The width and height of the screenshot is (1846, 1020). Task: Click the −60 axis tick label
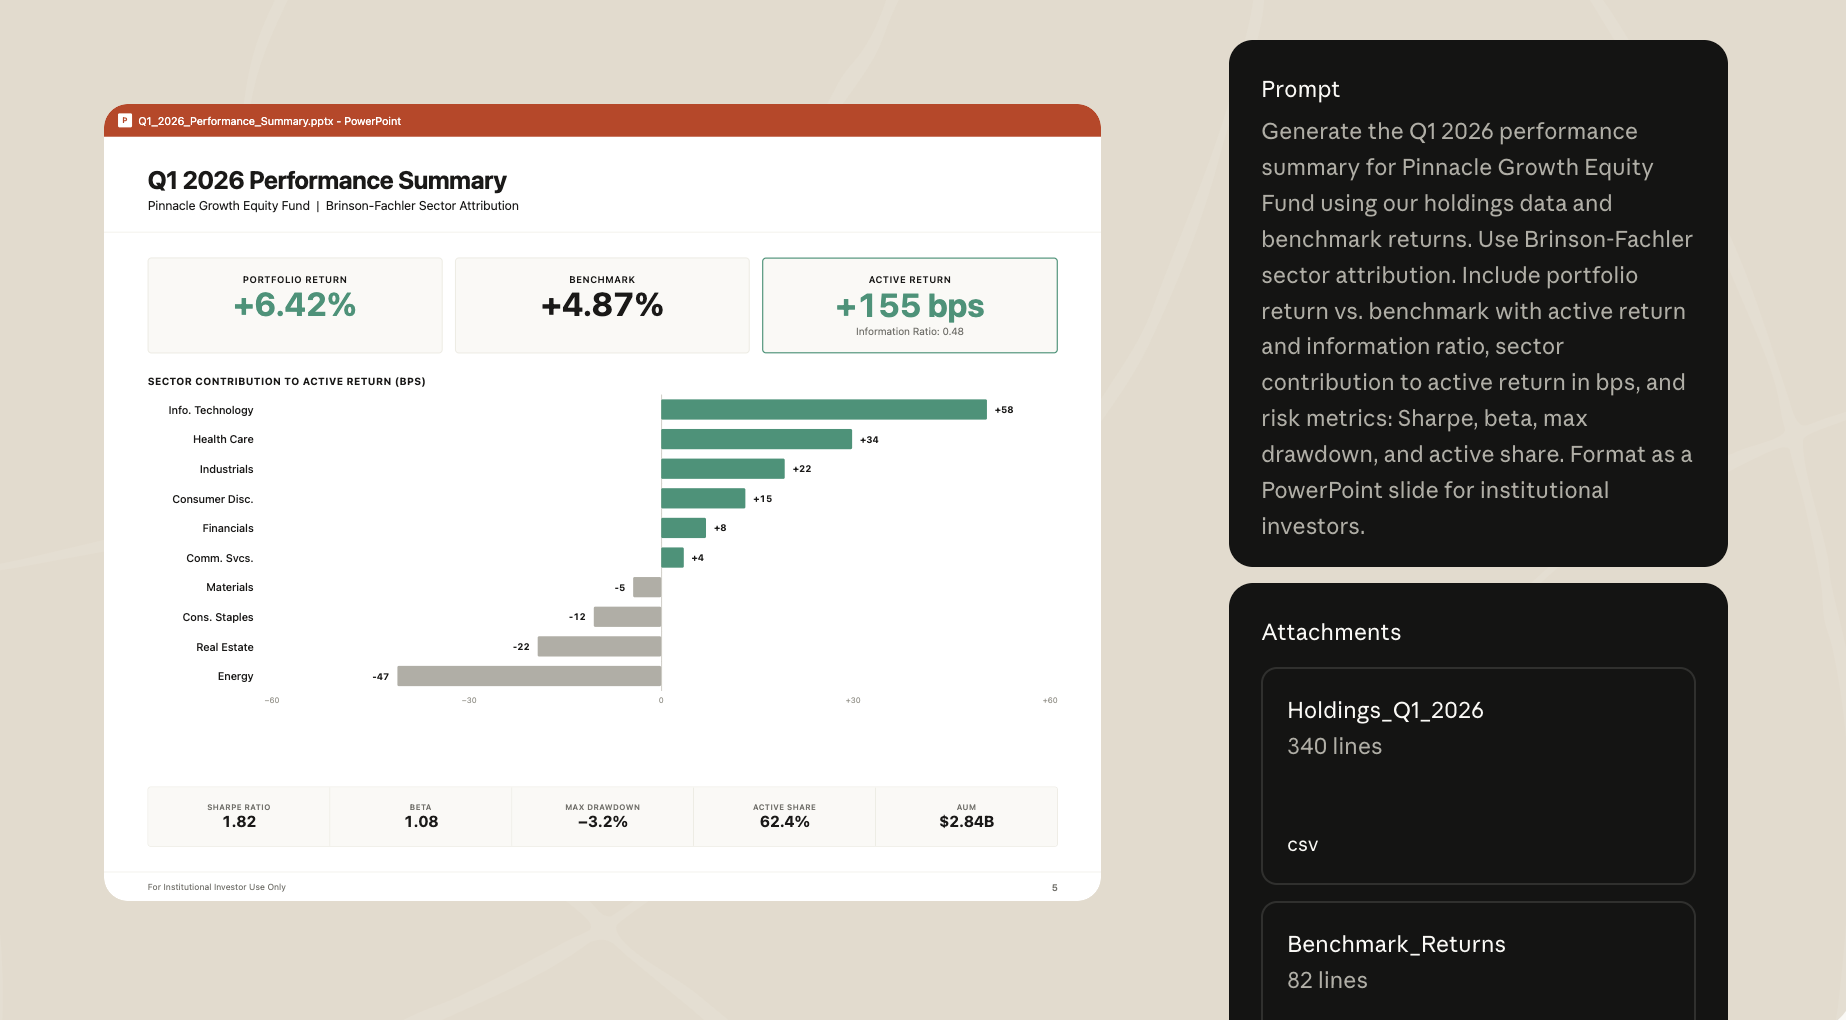pyautogui.click(x=272, y=700)
